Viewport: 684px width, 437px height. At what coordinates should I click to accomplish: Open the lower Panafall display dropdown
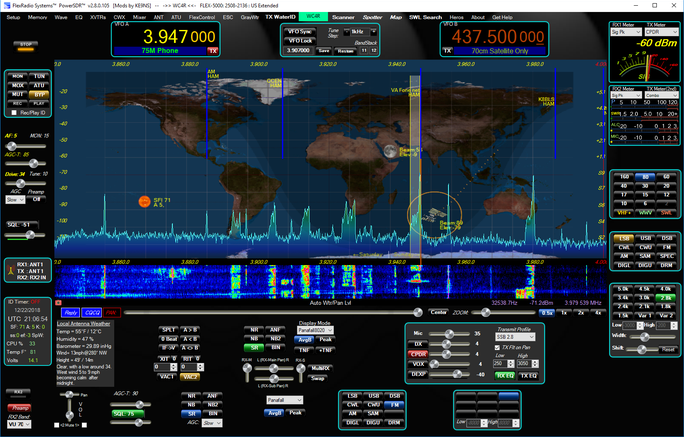[284, 400]
